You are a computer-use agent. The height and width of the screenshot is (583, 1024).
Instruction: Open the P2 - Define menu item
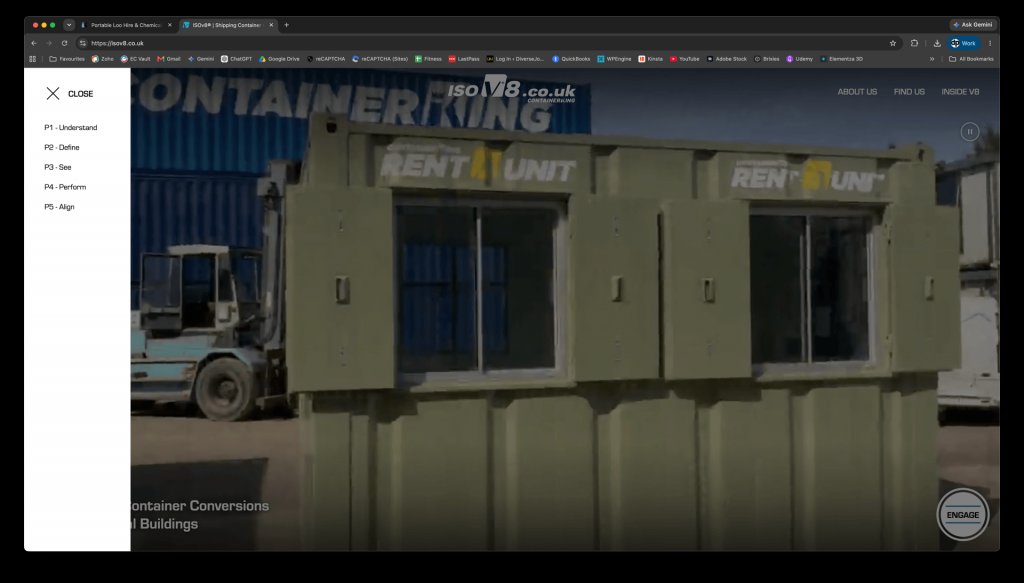(62, 148)
